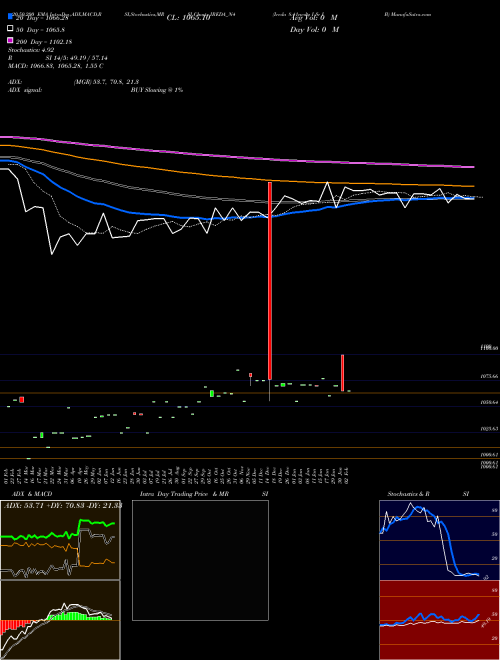Open the MACD histogram chart panel
Screen dimensions: 500x660
60,620
